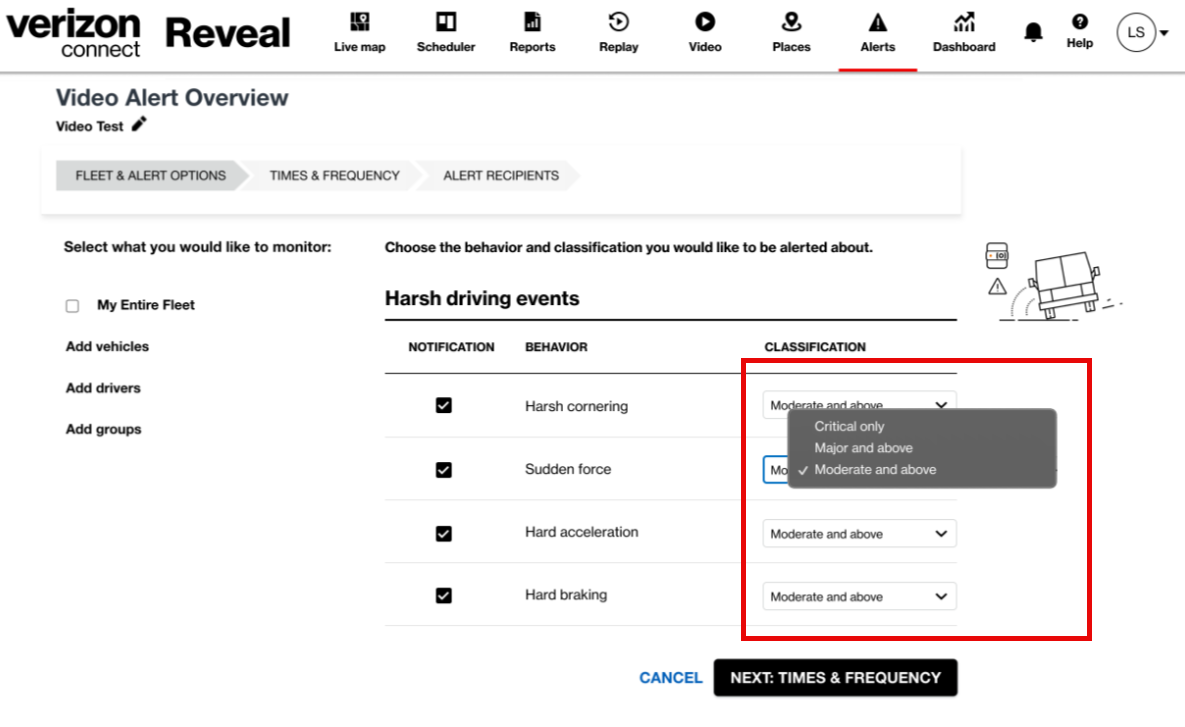The width and height of the screenshot is (1185, 727).
Task: Click the Hard acceleration behavior label
Action: (581, 532)
